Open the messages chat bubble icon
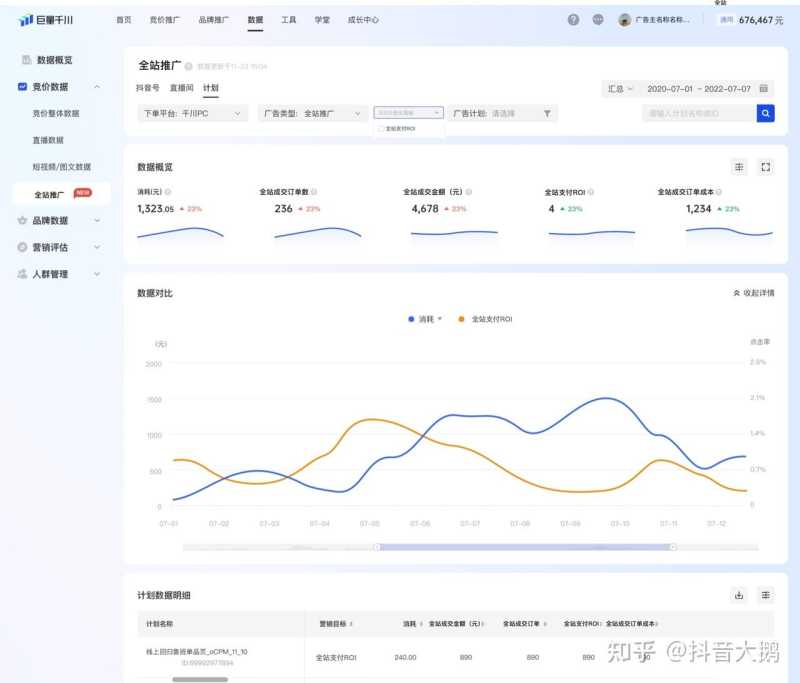 (x=598, y=20)
